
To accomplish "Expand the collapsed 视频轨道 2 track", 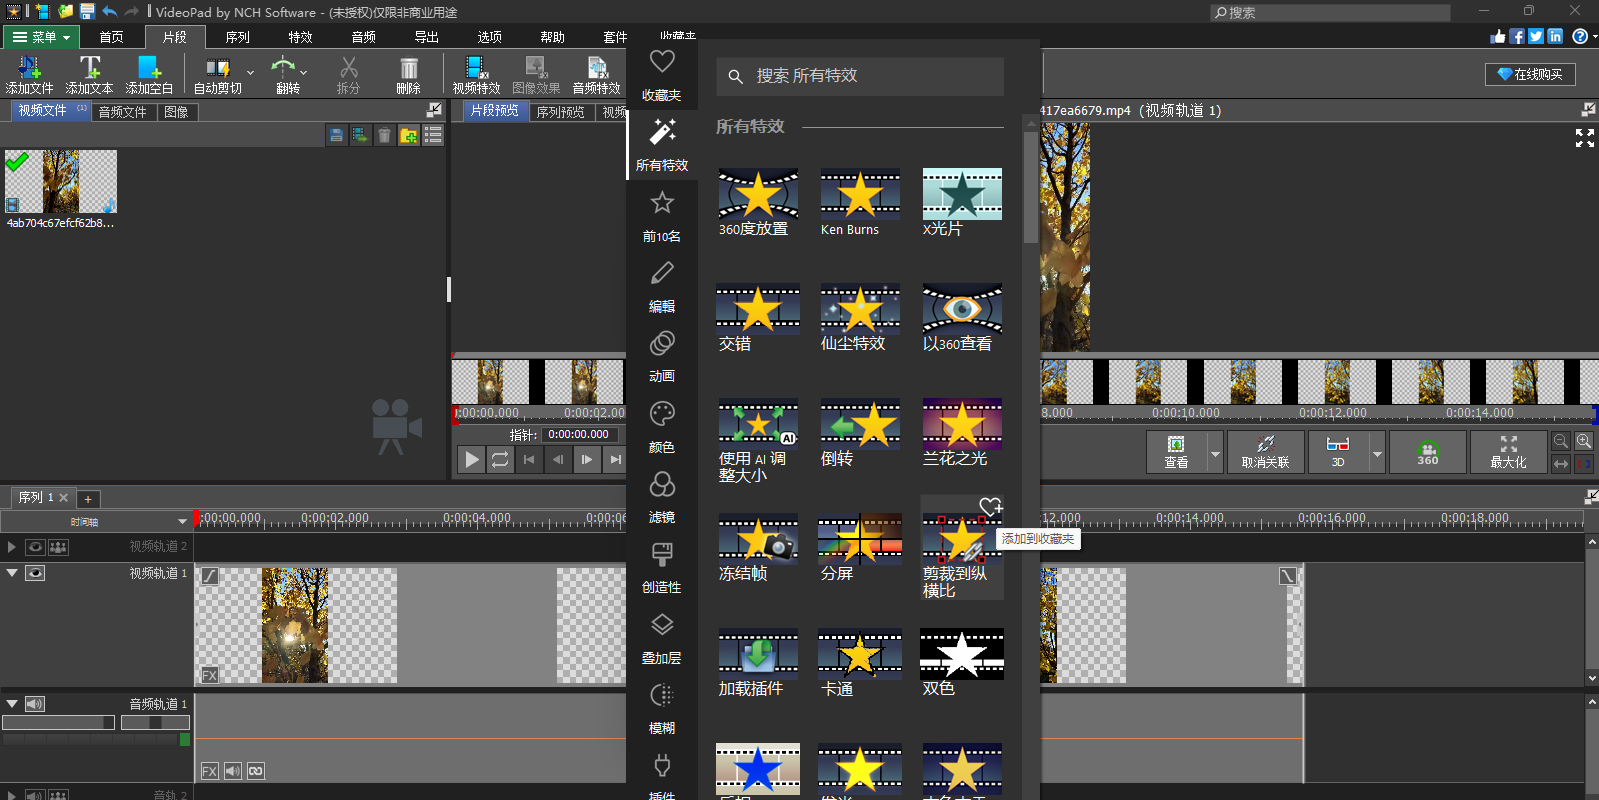I will point(12,547).
